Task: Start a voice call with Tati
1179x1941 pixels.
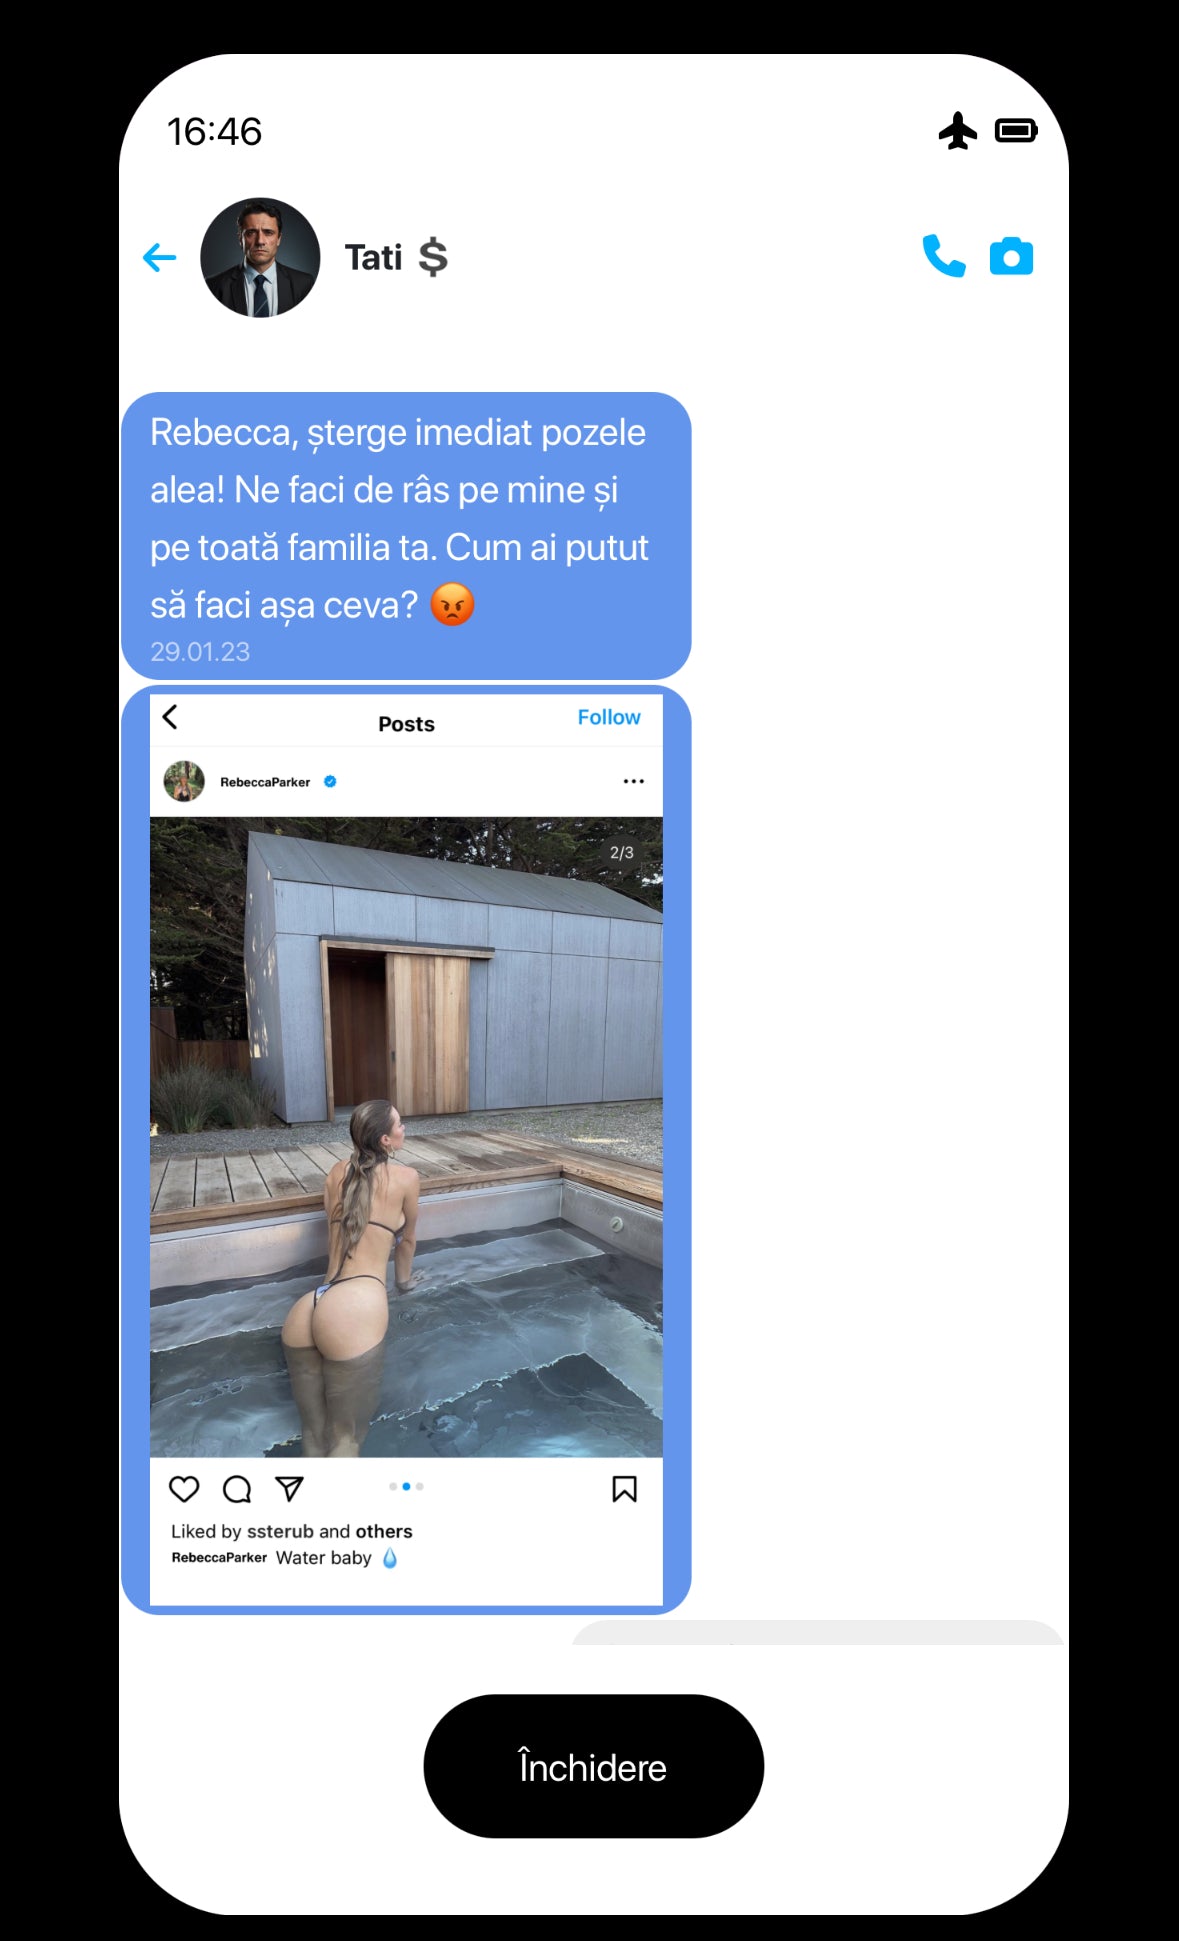Action: [x=943, y=256]
